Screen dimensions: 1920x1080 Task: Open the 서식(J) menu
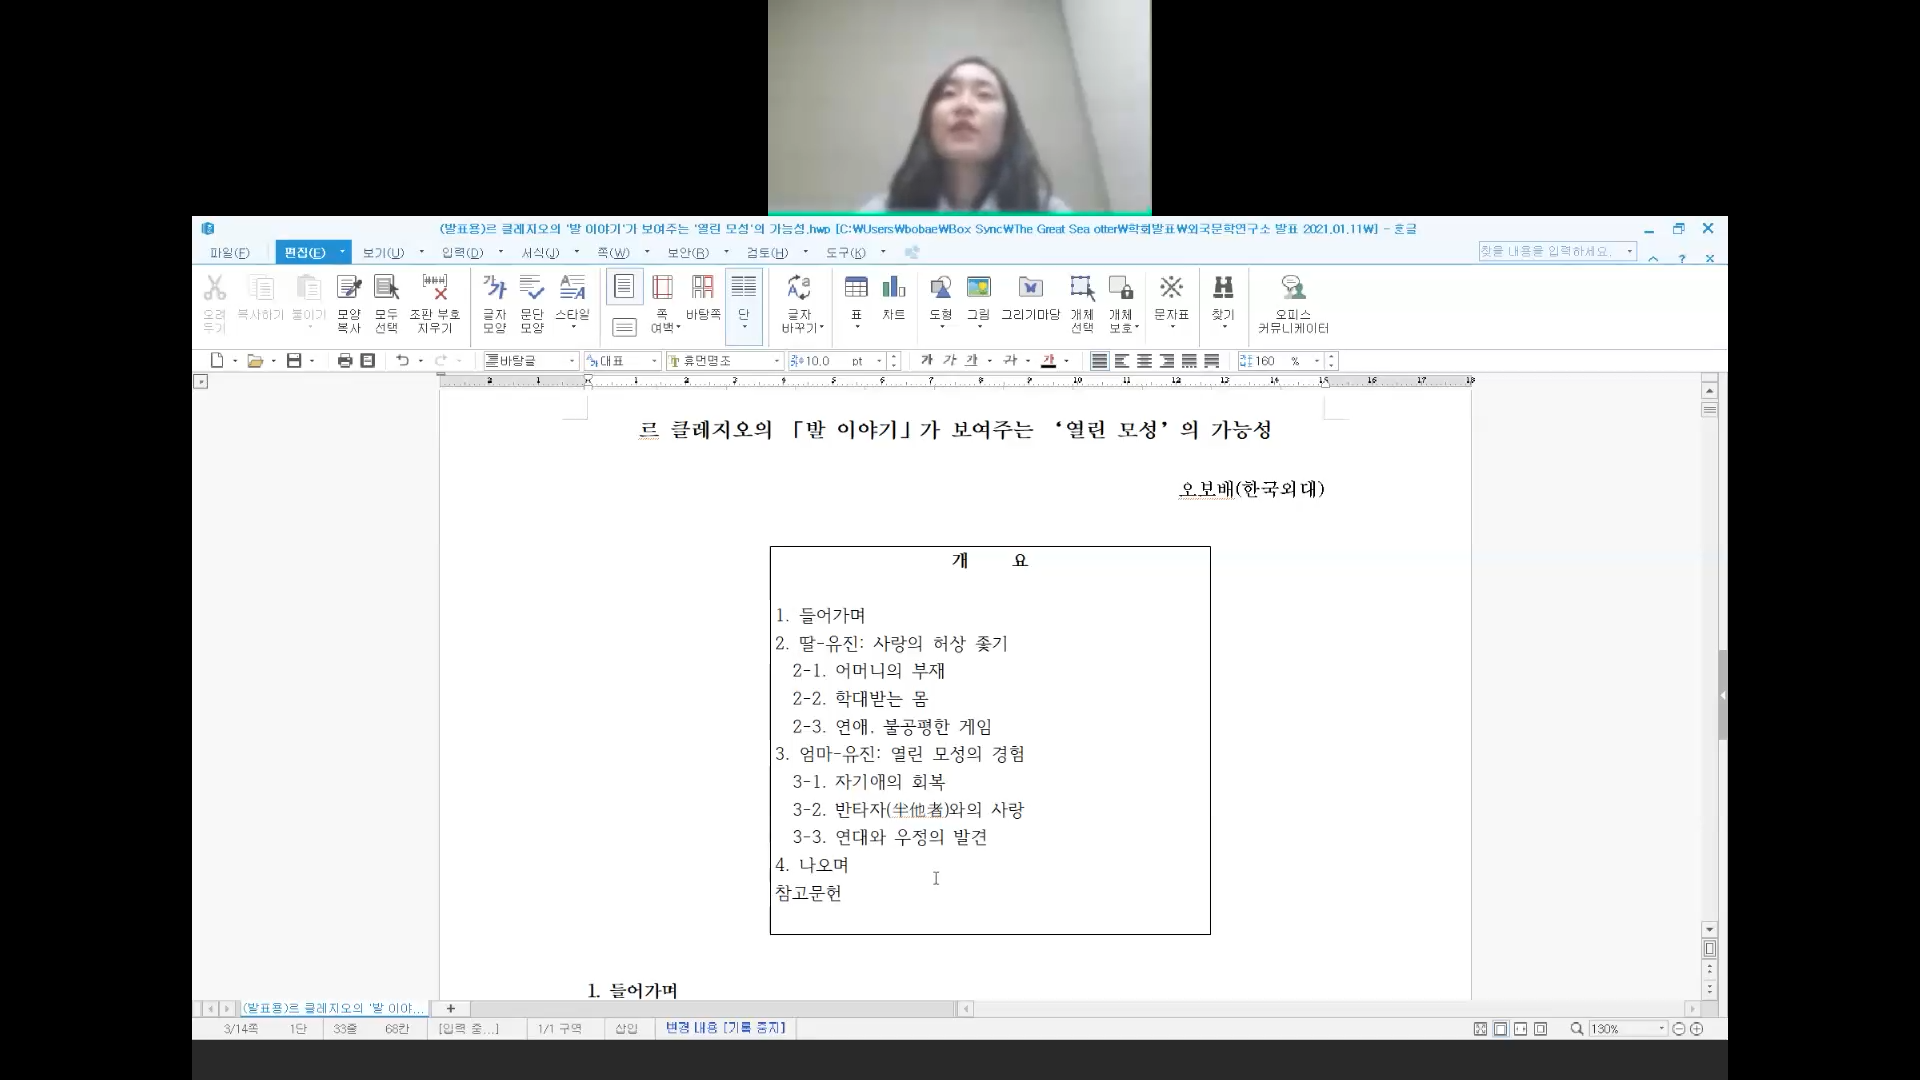point(540,253)
